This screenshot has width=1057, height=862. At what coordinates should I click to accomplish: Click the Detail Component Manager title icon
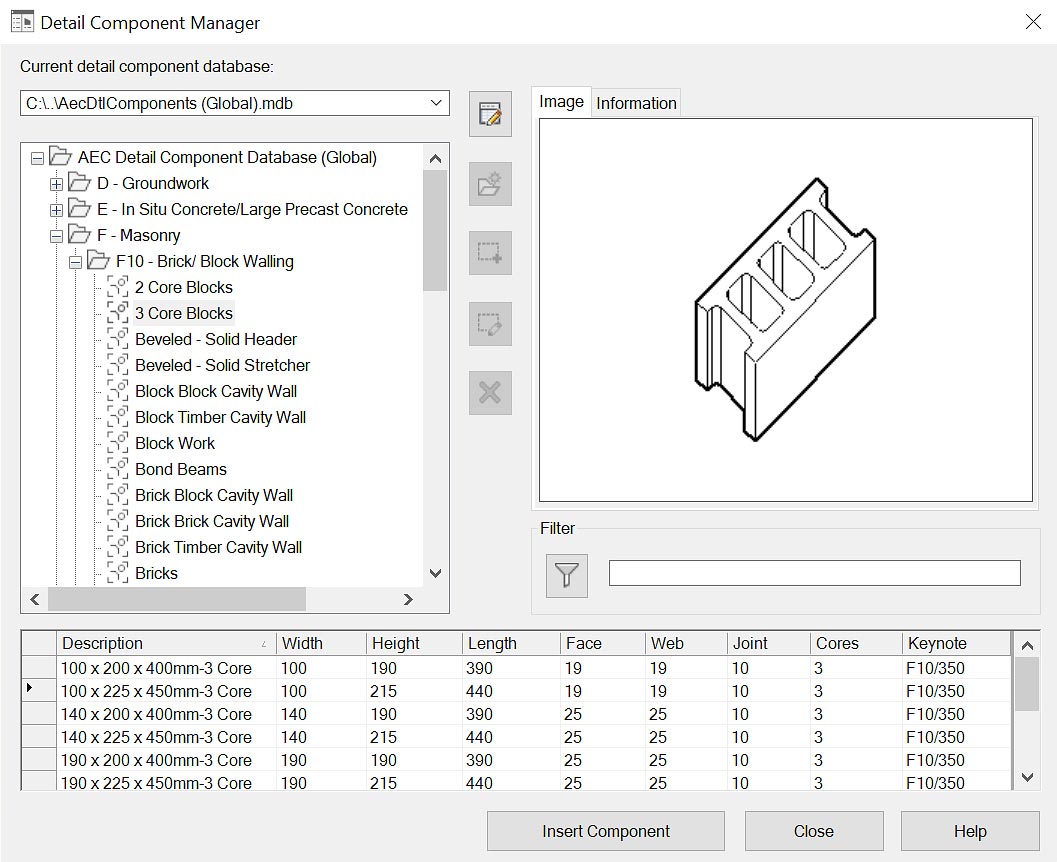tap(22, 22)
